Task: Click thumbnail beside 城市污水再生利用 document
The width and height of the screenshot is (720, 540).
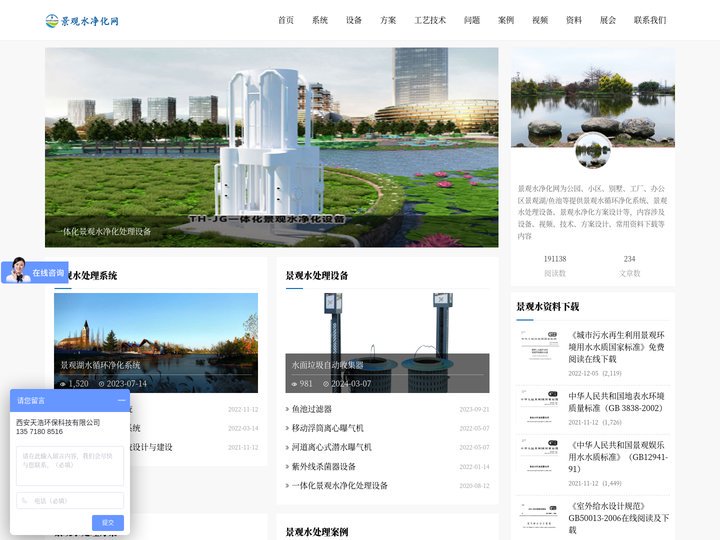Action: point(540,345)
